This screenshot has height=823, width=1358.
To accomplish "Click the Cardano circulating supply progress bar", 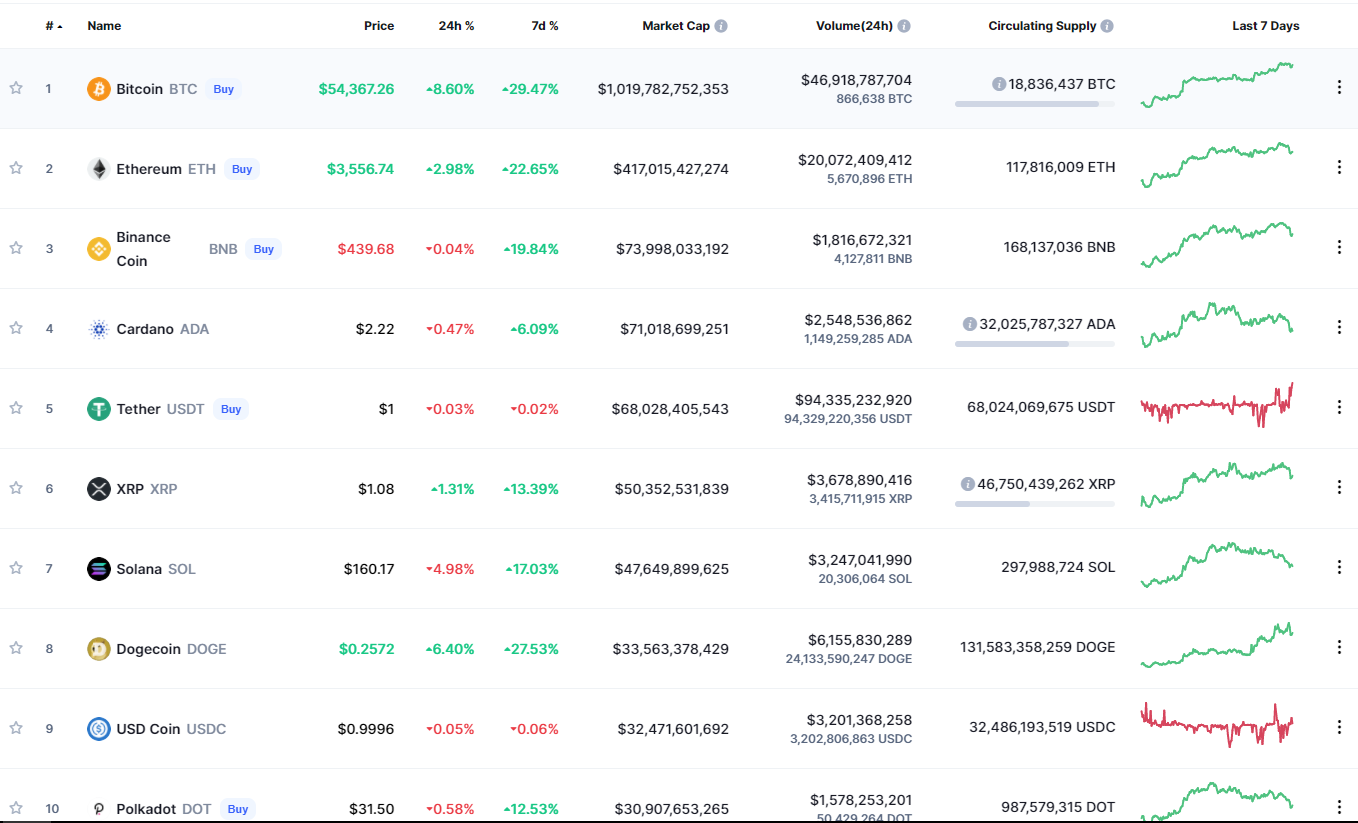I will 1035,344.
